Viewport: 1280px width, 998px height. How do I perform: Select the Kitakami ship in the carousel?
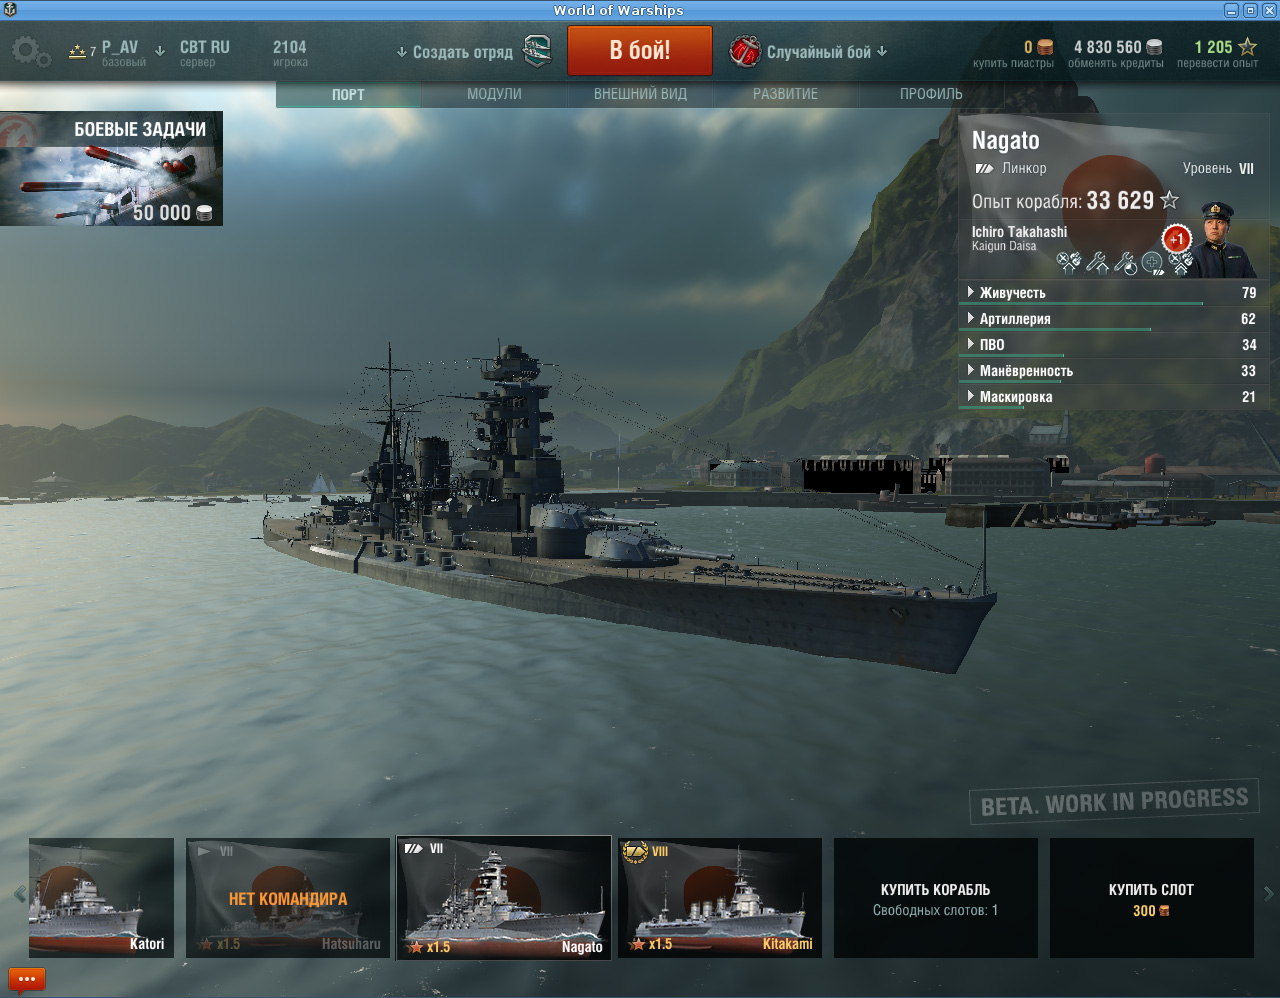click(720, 898)
